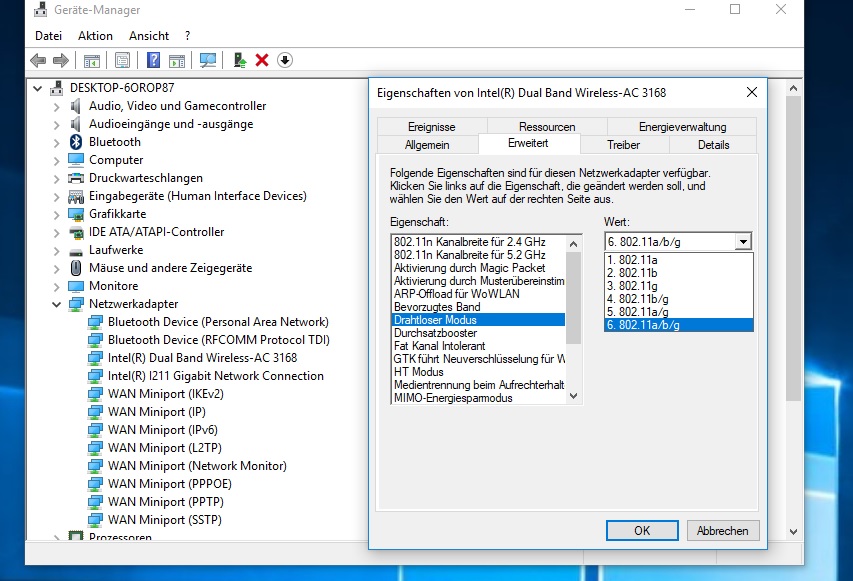Viewport: 853px width, 581px height.
Task: Click the Abbrechen button
Action: (722, 530)
